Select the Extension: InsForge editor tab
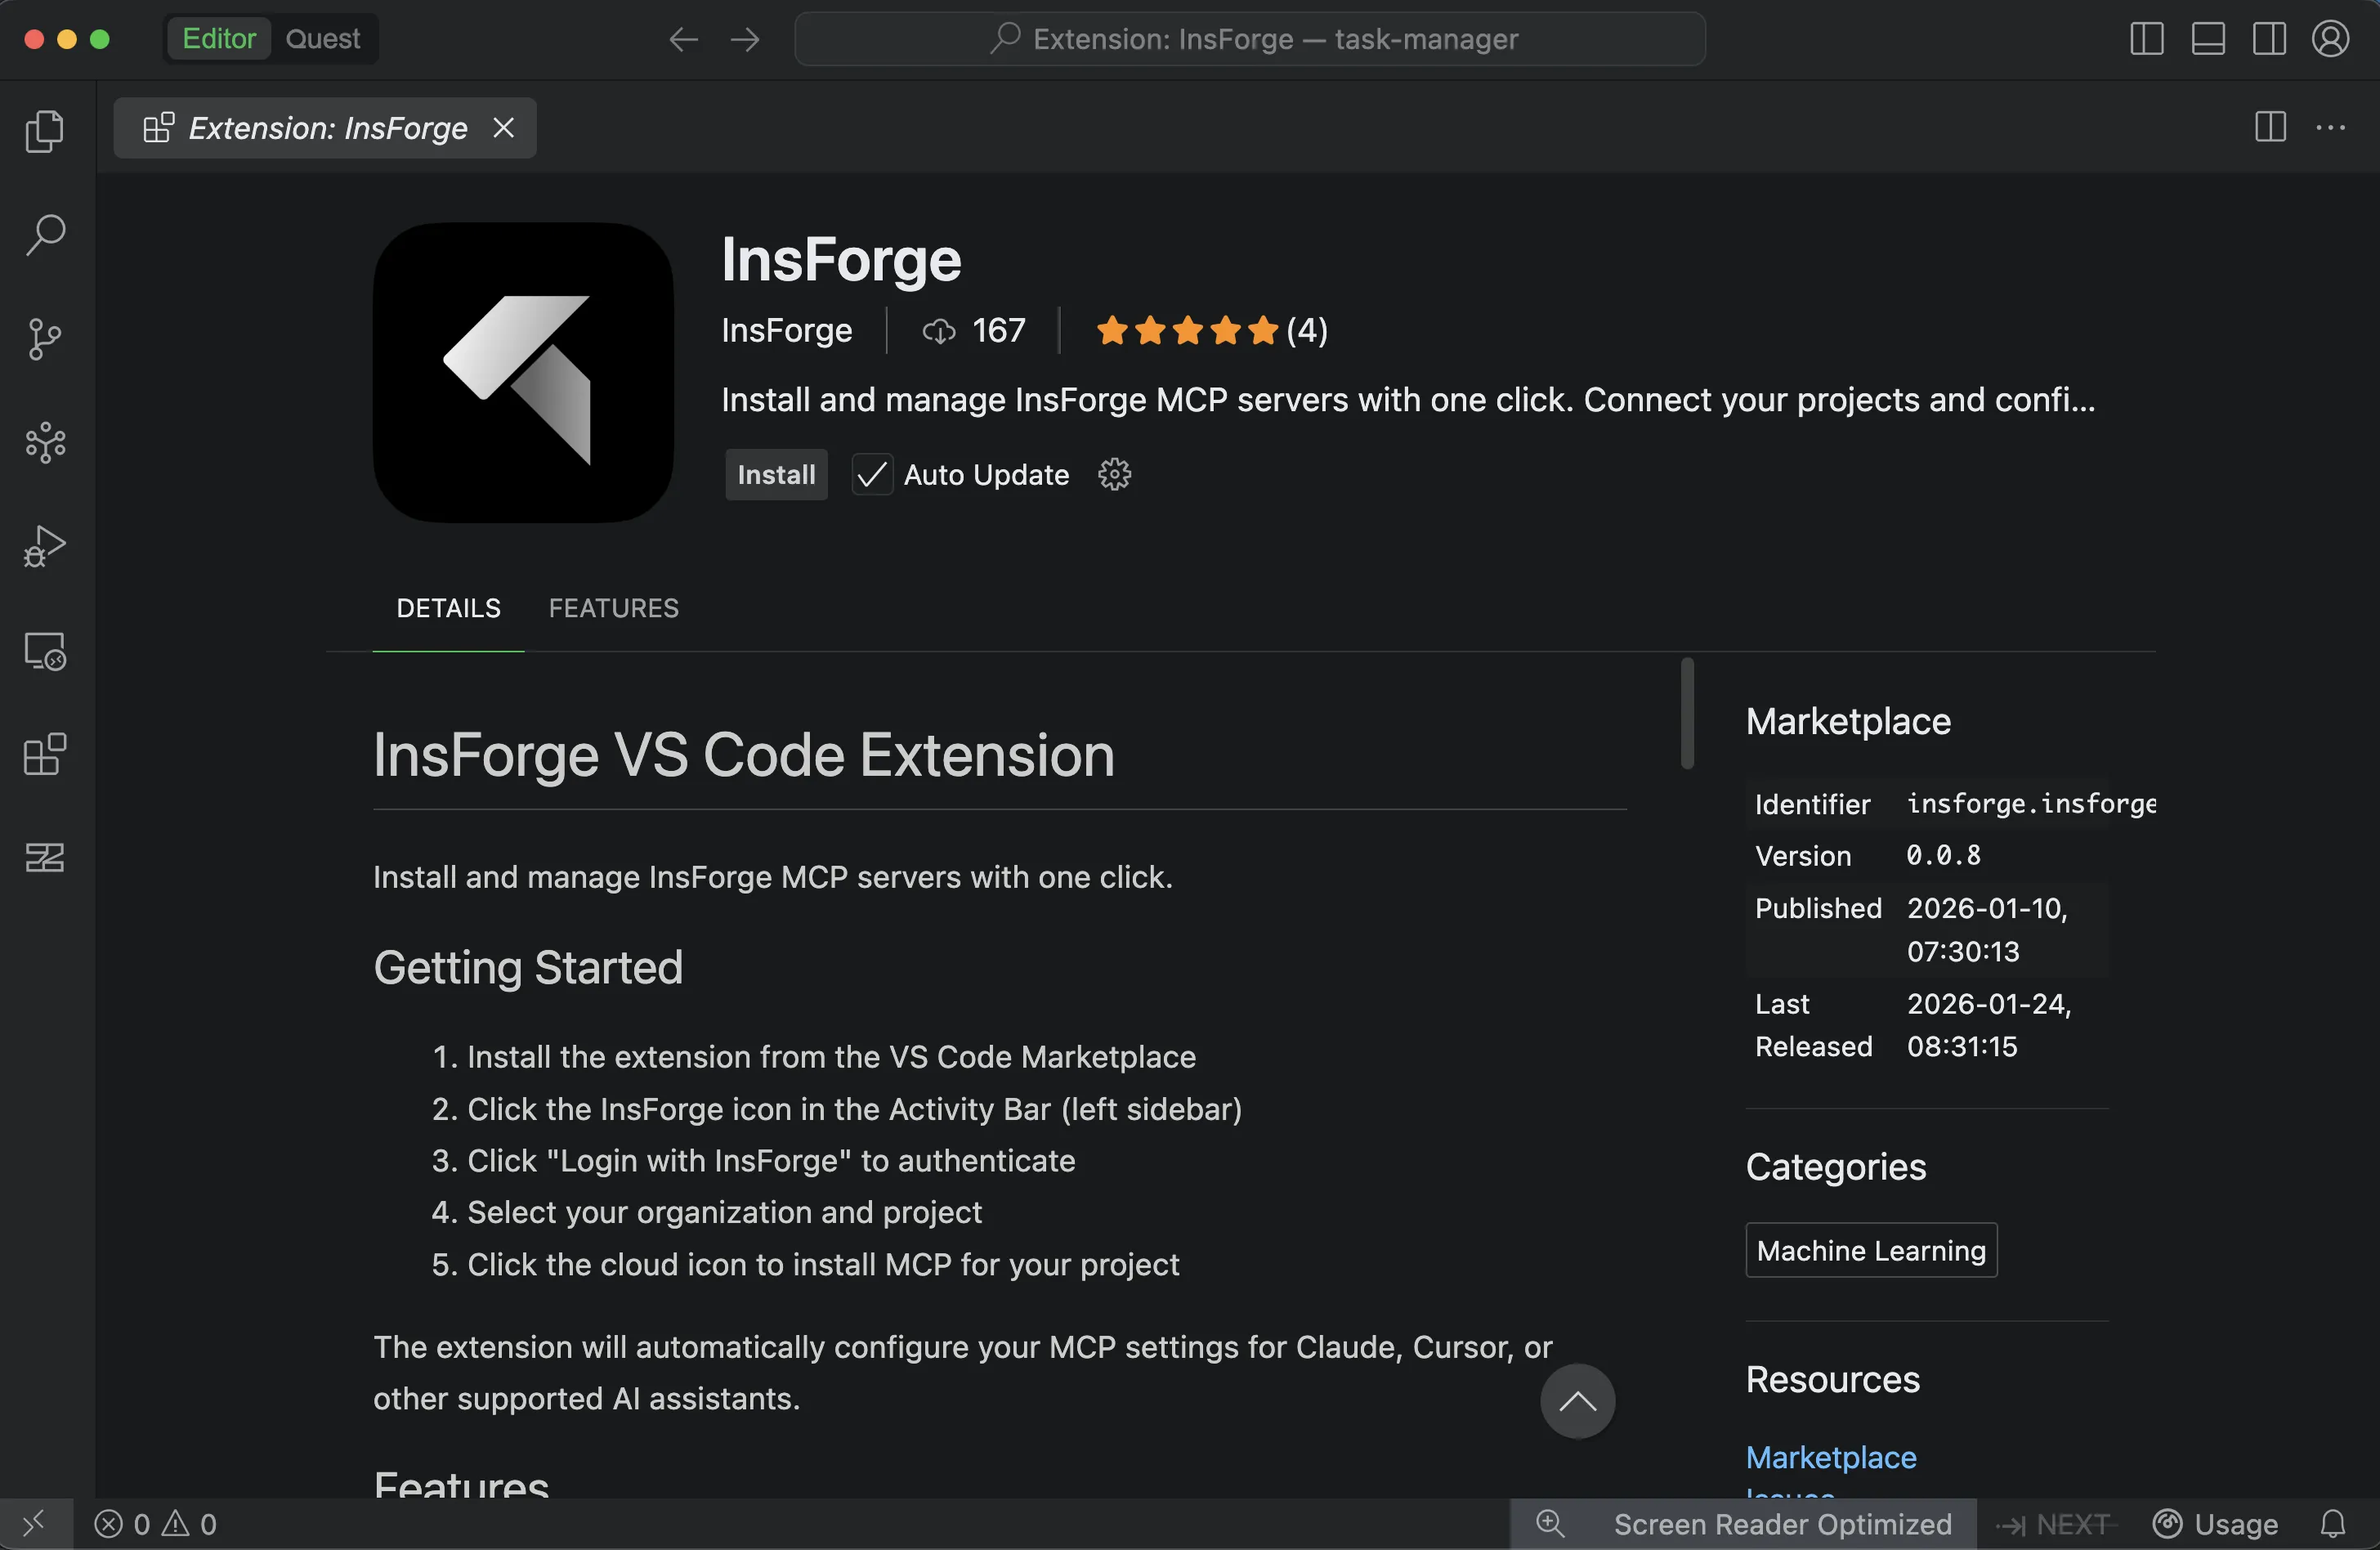Screen dimensions: 2380x1550 click(326, 127)
